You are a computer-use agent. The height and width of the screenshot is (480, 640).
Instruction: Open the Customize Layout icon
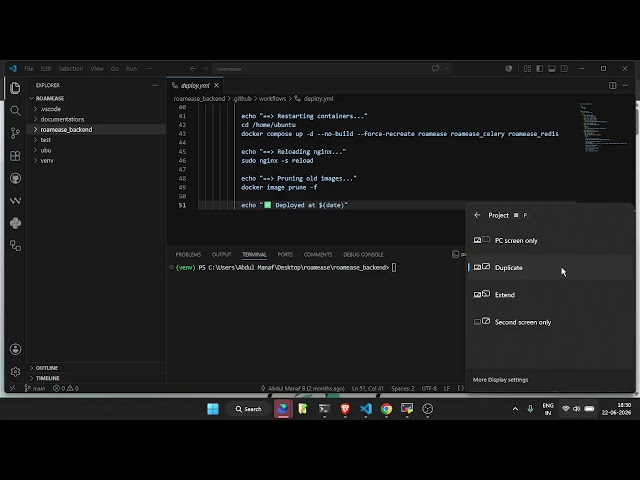pos(527,69)
